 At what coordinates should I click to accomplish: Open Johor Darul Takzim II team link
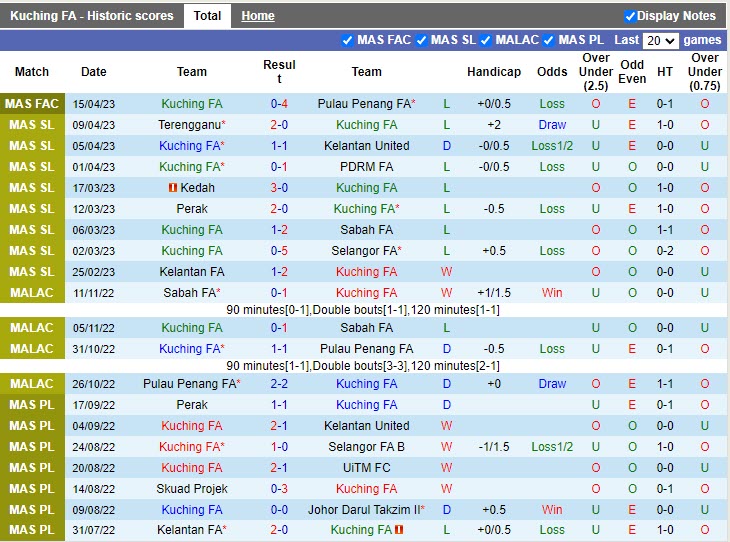click(x=366, y=509)
